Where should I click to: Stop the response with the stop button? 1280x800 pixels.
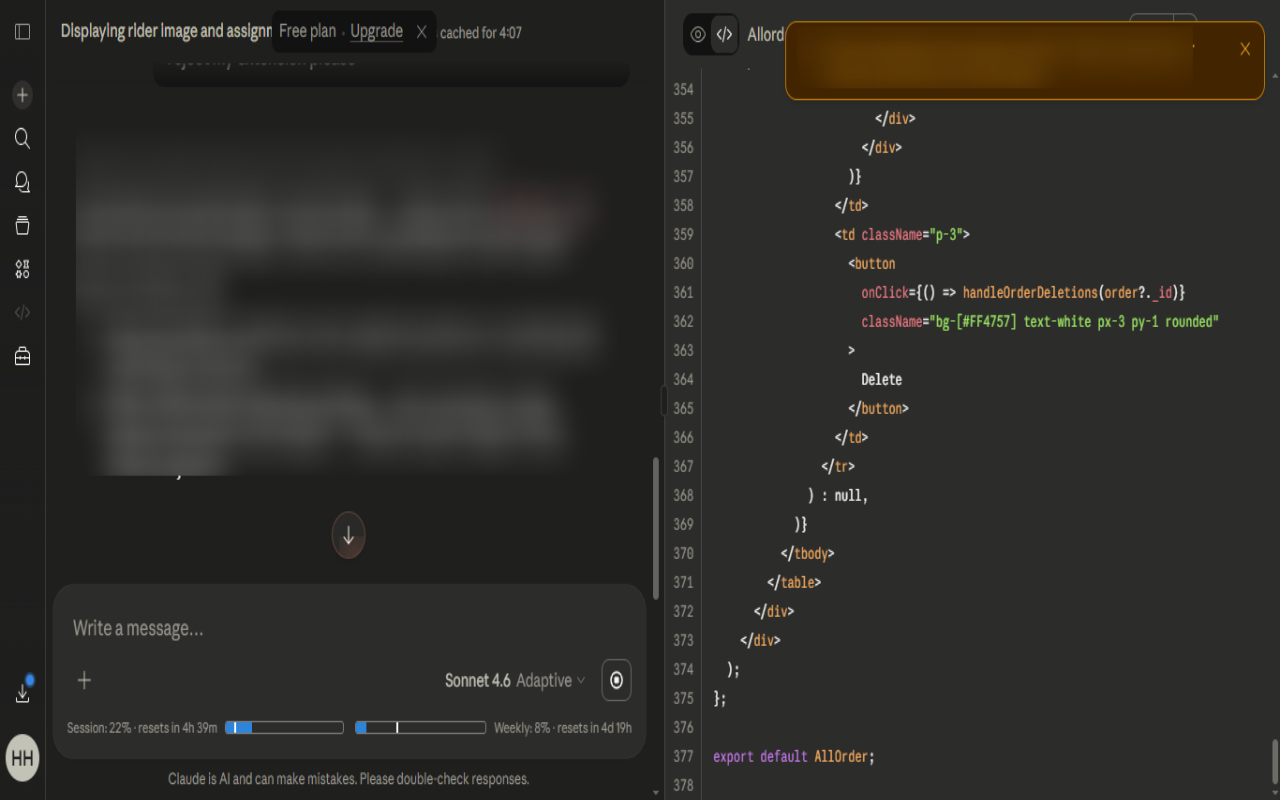click(x=616, y=680)
